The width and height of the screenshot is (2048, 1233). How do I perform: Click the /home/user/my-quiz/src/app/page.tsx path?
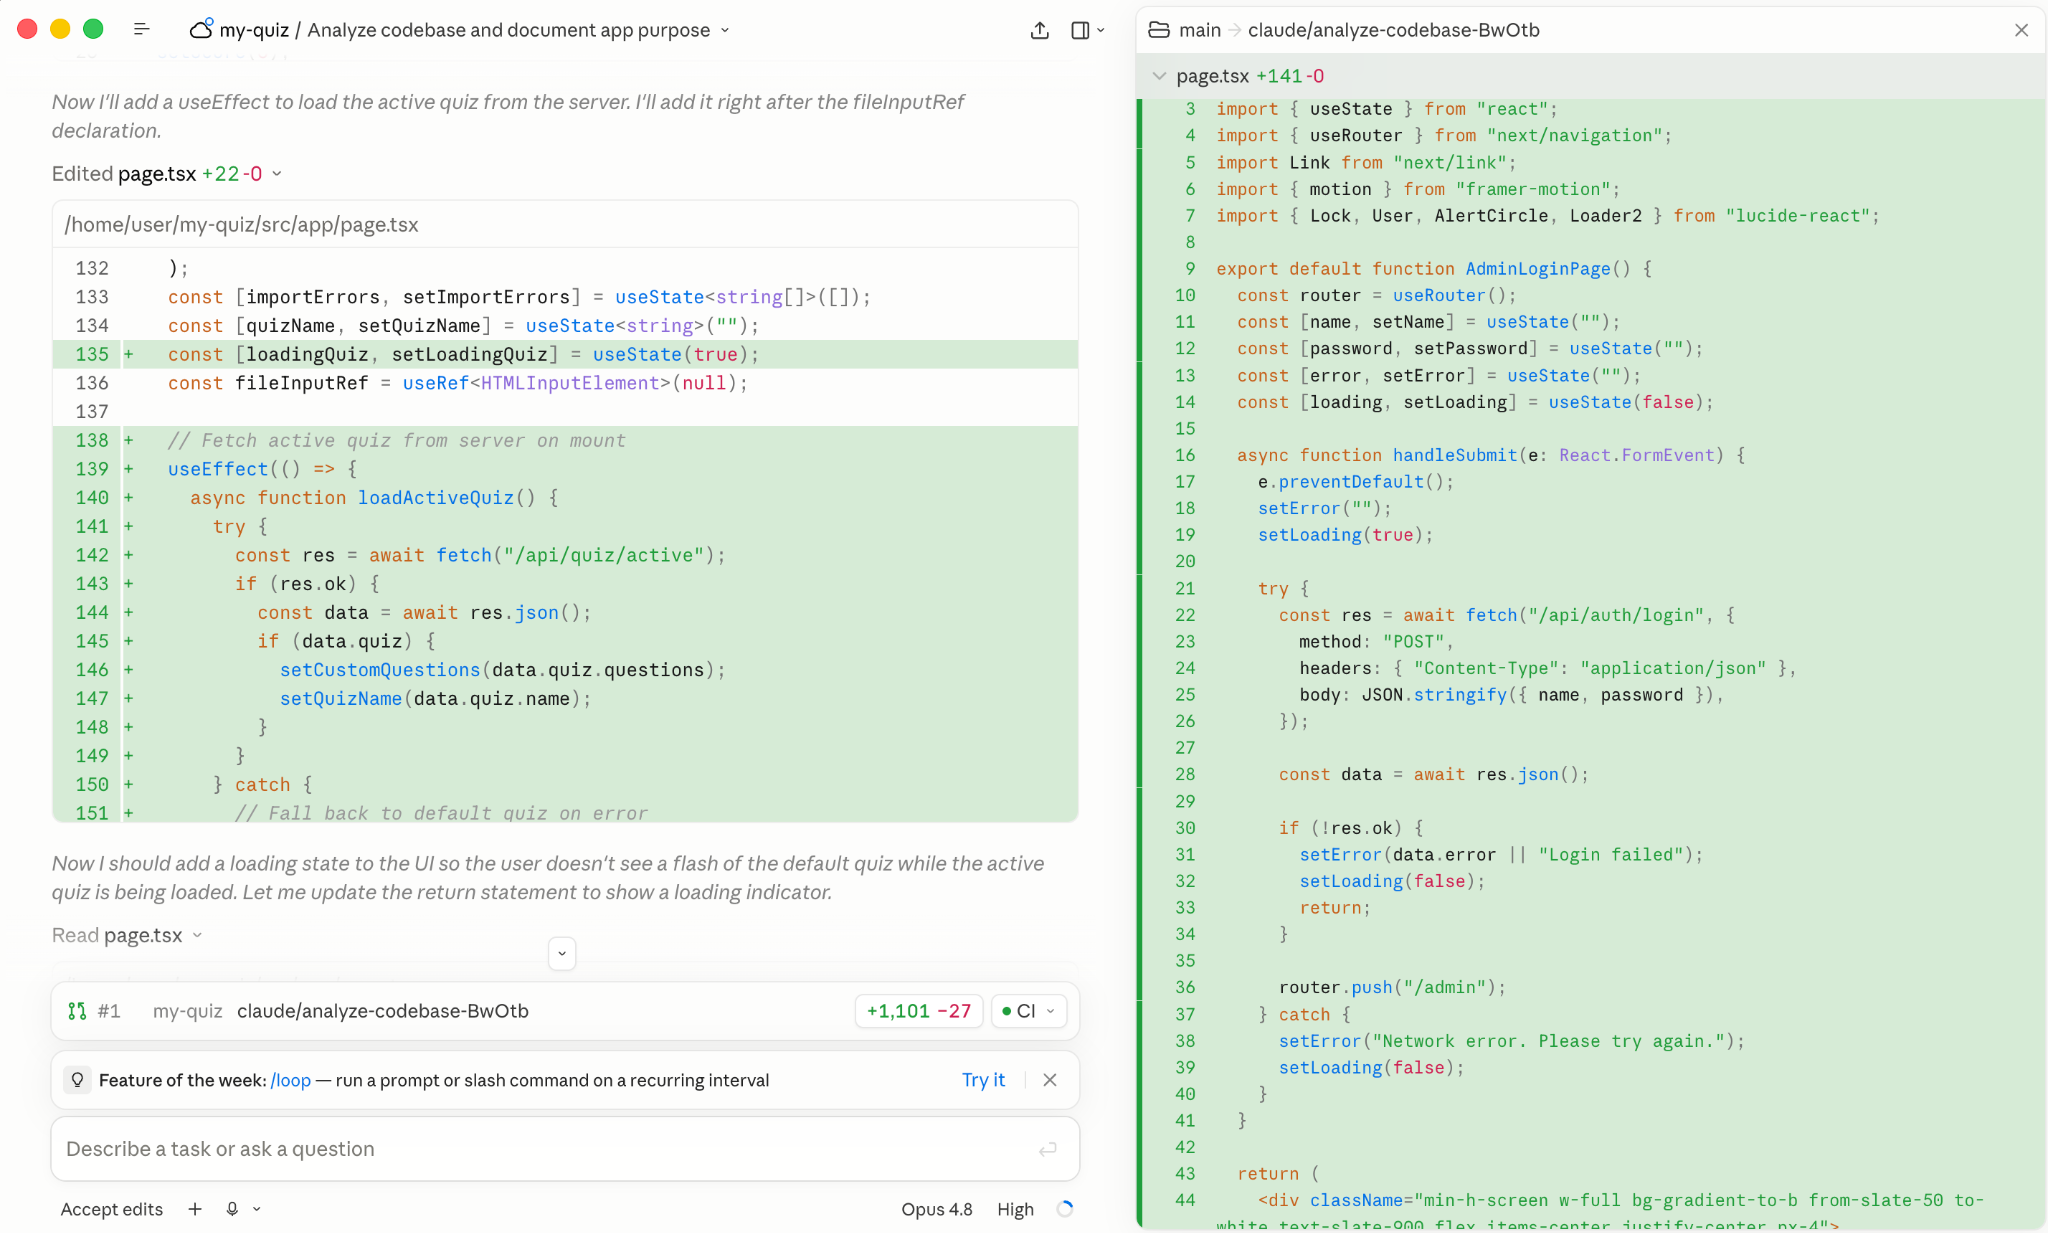[241, 225]
